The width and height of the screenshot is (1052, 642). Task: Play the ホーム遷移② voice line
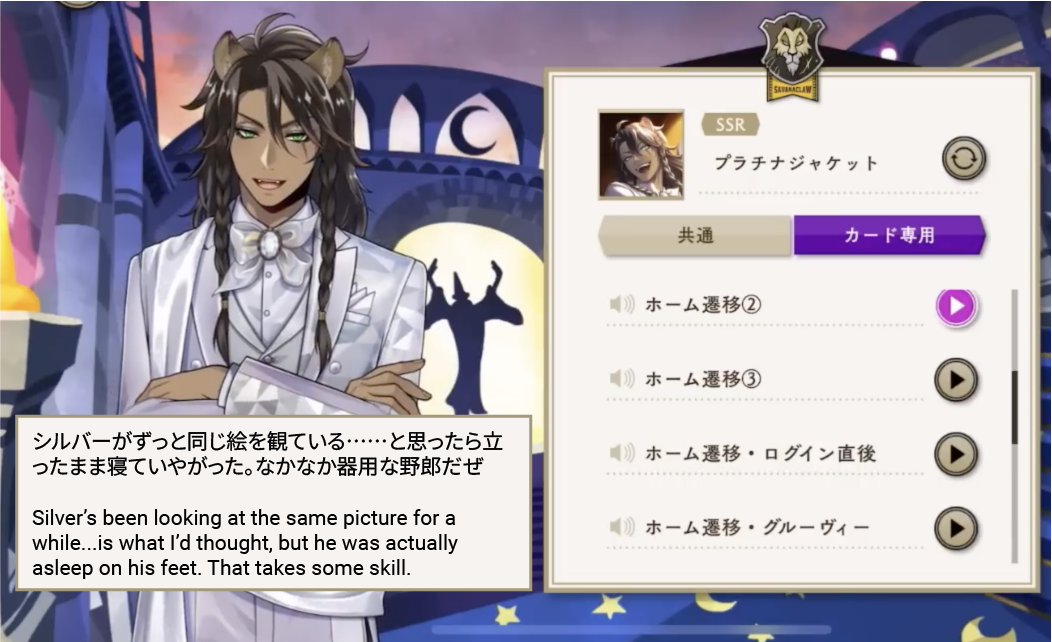(x=956, y=307)
